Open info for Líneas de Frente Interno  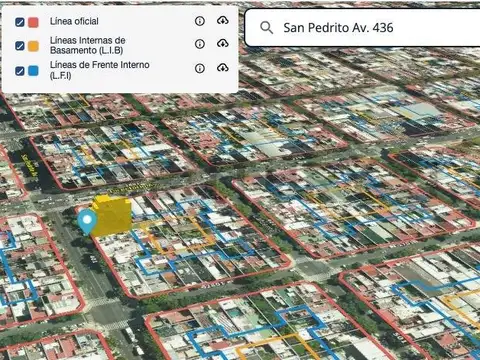[x=200, y=68]
